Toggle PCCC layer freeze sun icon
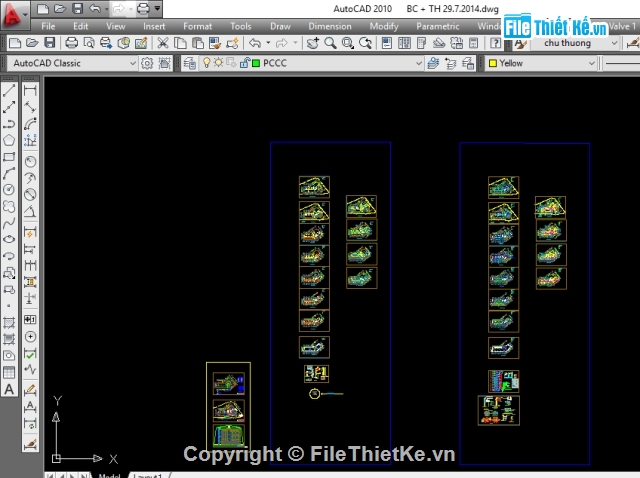 point(219,63)
